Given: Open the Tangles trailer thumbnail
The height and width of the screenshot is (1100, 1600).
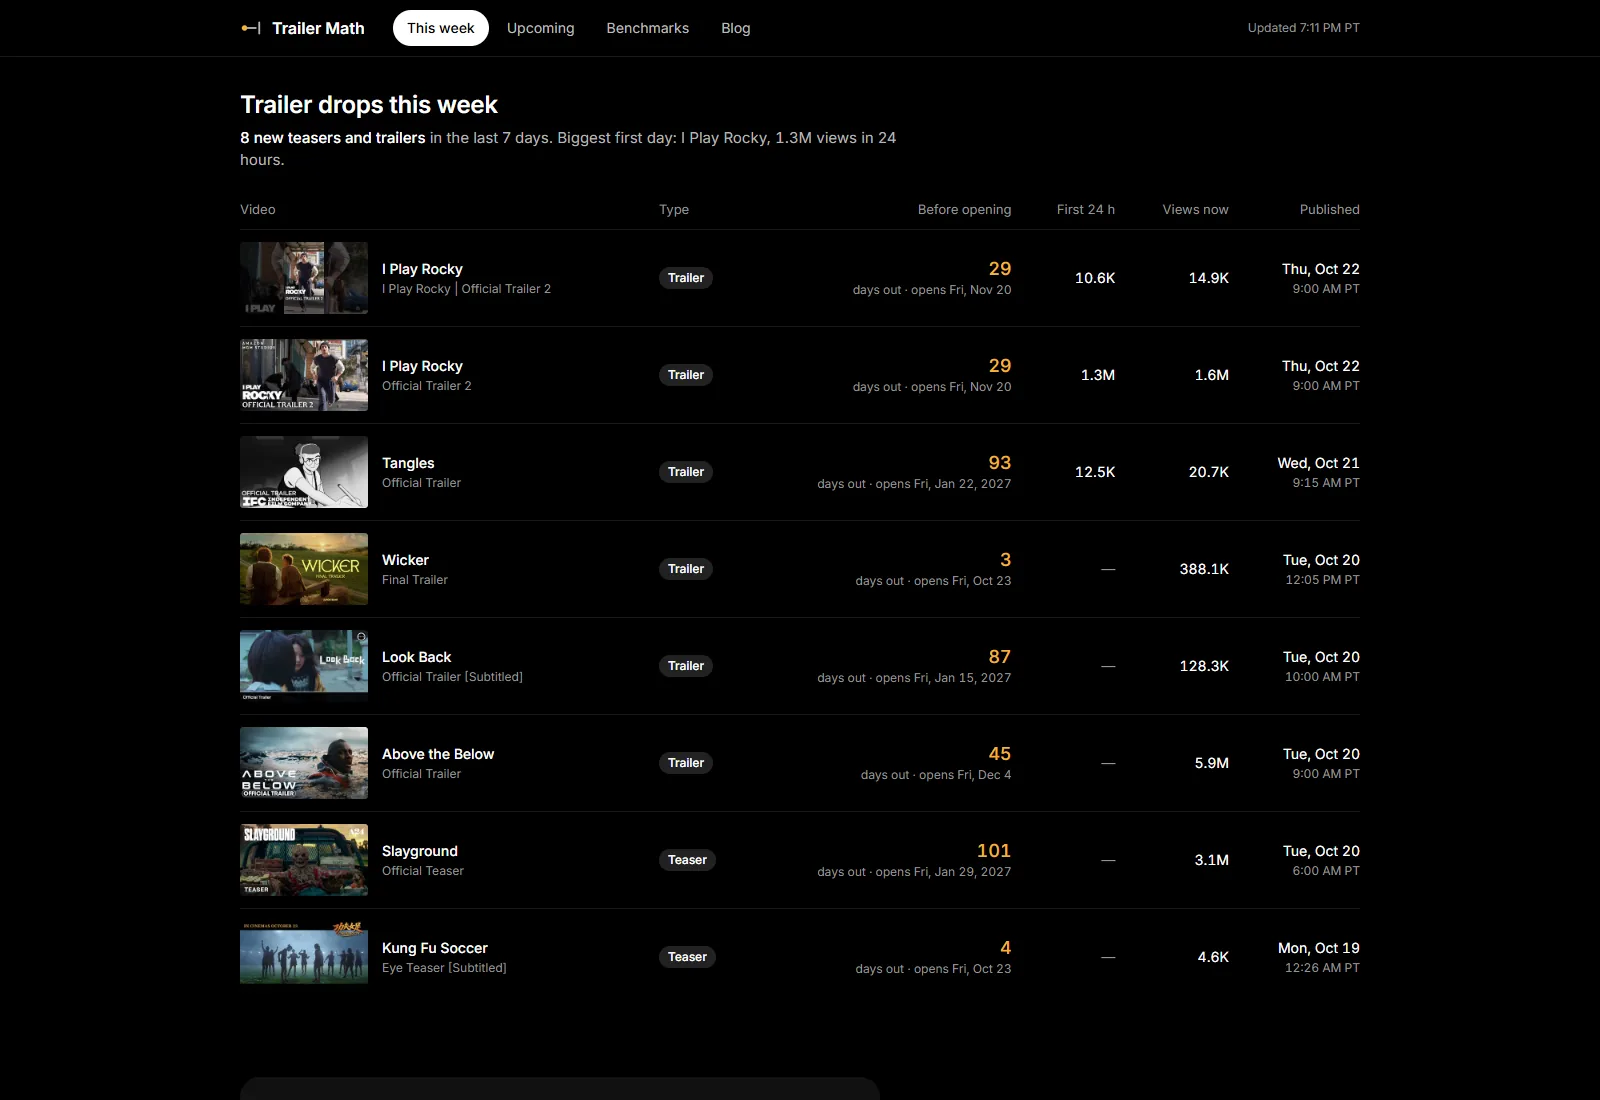Looking at the screenshot, I should click(304, 472).
